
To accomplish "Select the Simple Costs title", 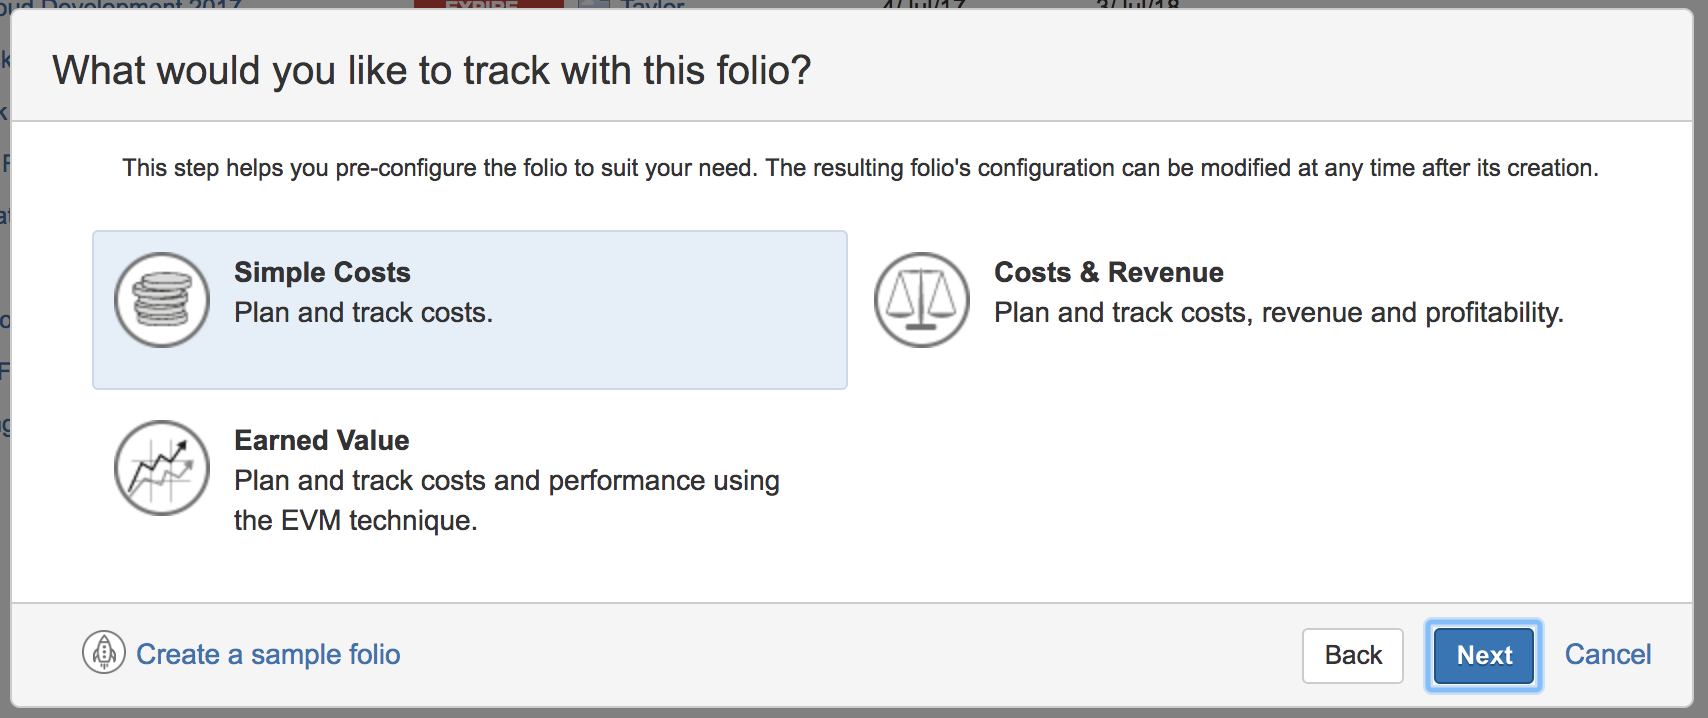I will [322, 272].
